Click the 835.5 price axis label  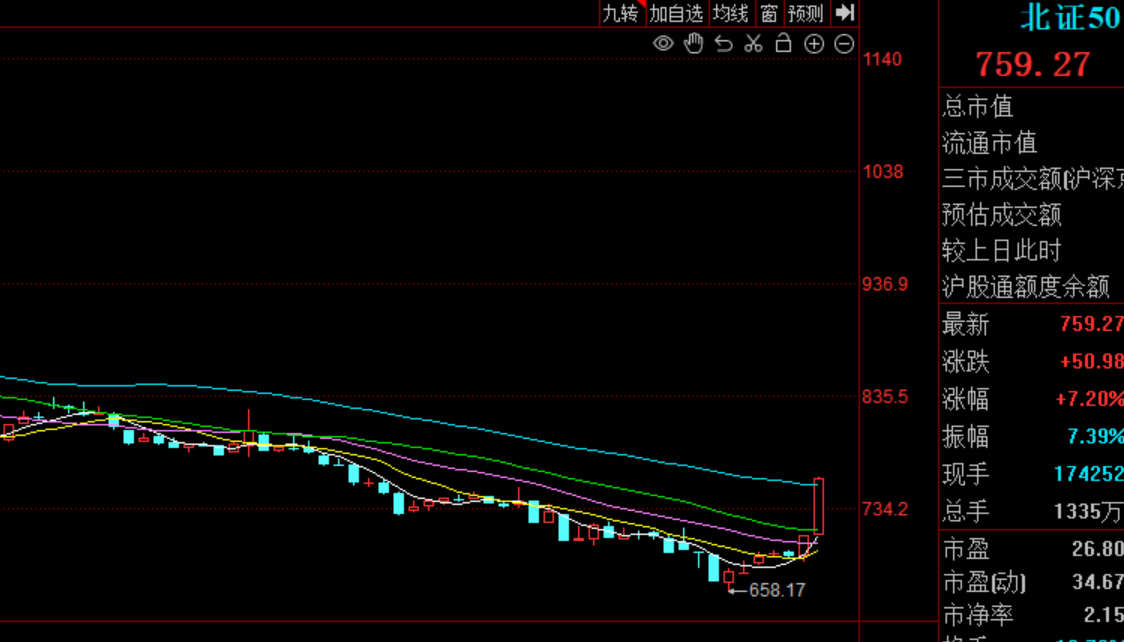click(886, 396)
